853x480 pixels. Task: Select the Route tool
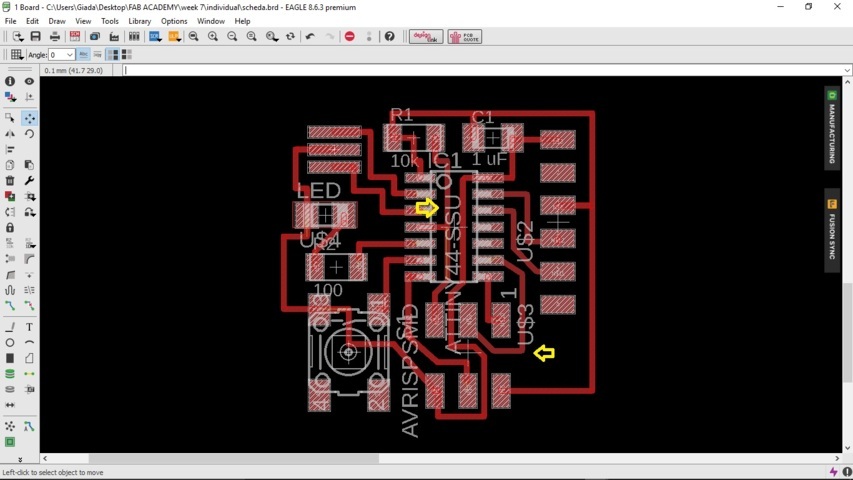click(x=10, y=306)
